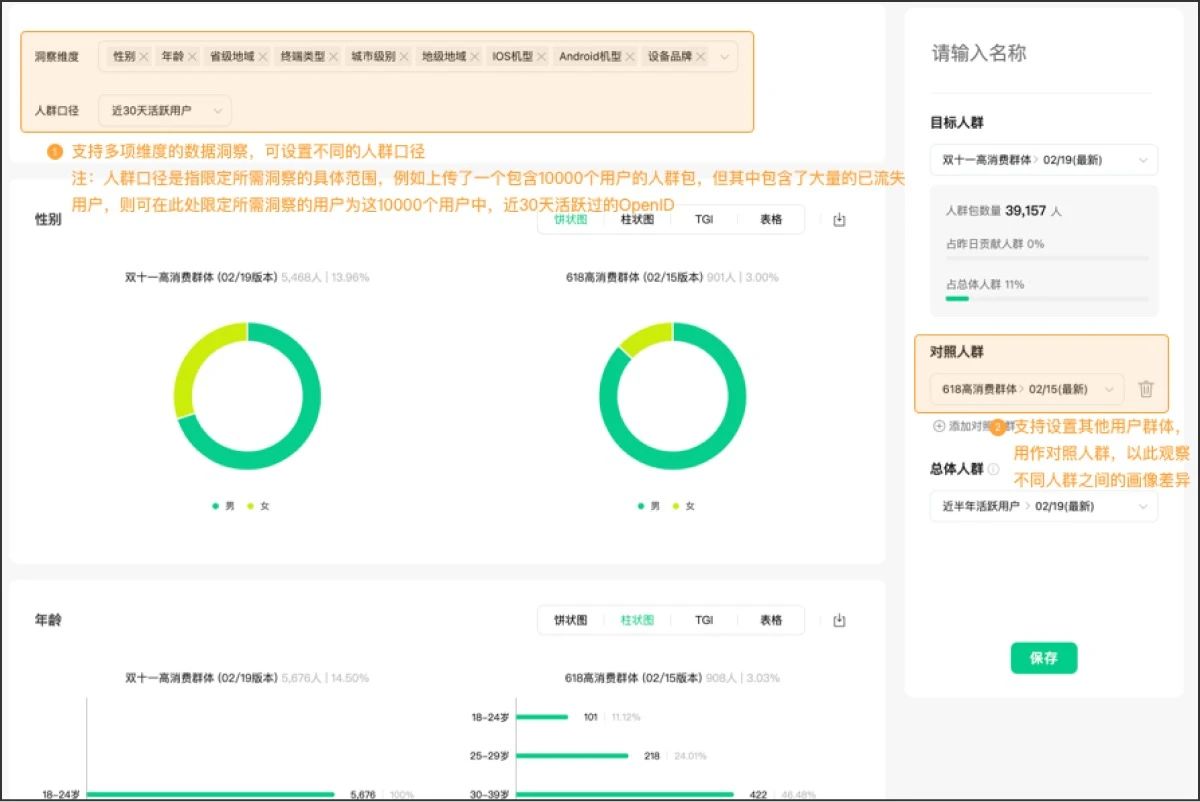1200x802 pixels.
Task: Remove the 终端类型 dimension tag
Action: click(x=333, y=57)
